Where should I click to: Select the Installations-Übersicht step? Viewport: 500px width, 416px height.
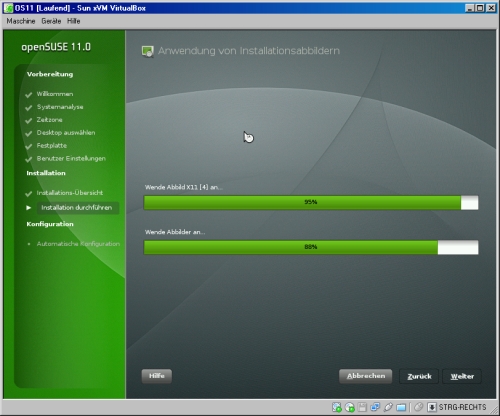[x=70, y=193]
